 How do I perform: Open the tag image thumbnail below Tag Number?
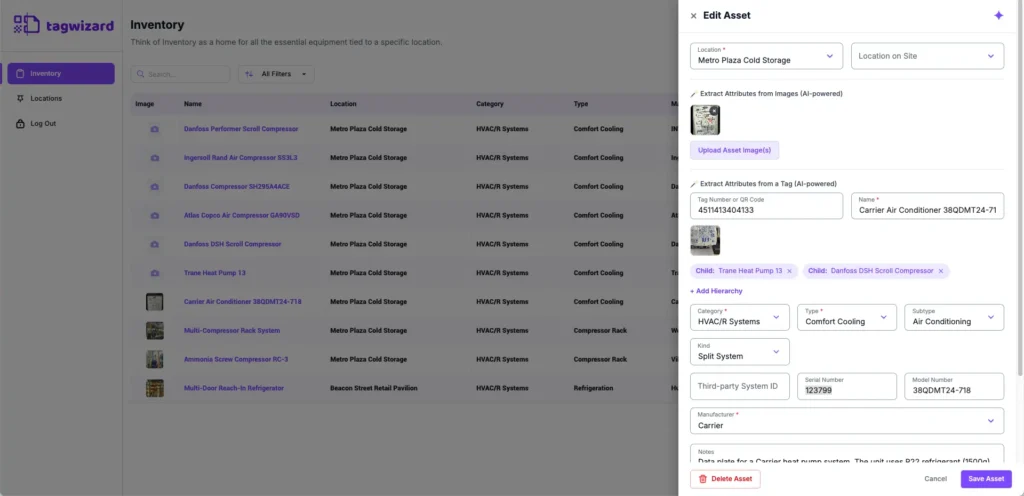705,240
